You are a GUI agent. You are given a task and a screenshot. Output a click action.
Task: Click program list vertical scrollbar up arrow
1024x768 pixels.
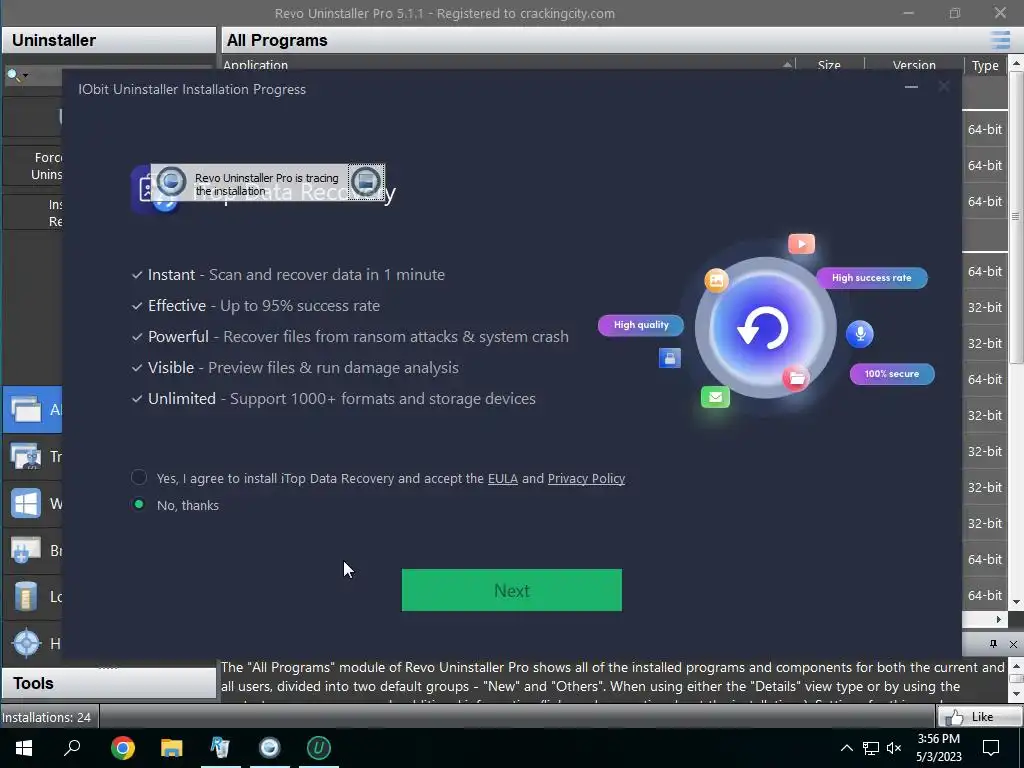click(x=1016, y=64)
